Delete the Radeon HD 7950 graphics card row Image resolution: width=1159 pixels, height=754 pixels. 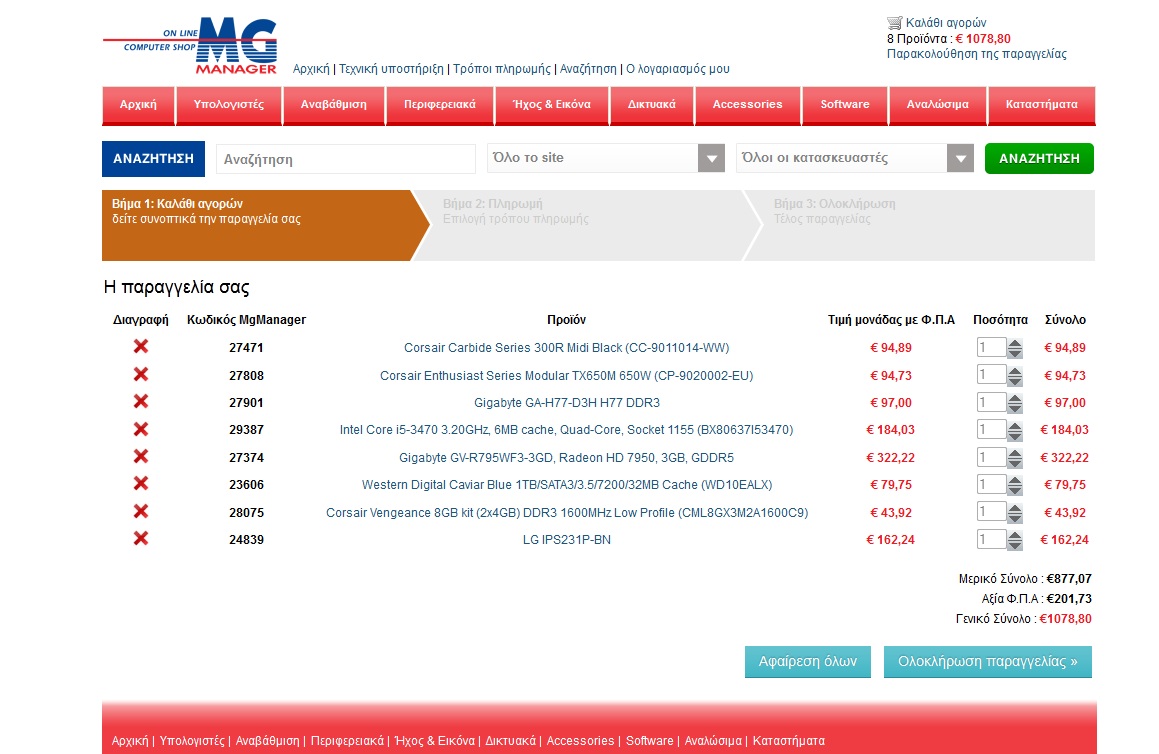tap(140, 457)
